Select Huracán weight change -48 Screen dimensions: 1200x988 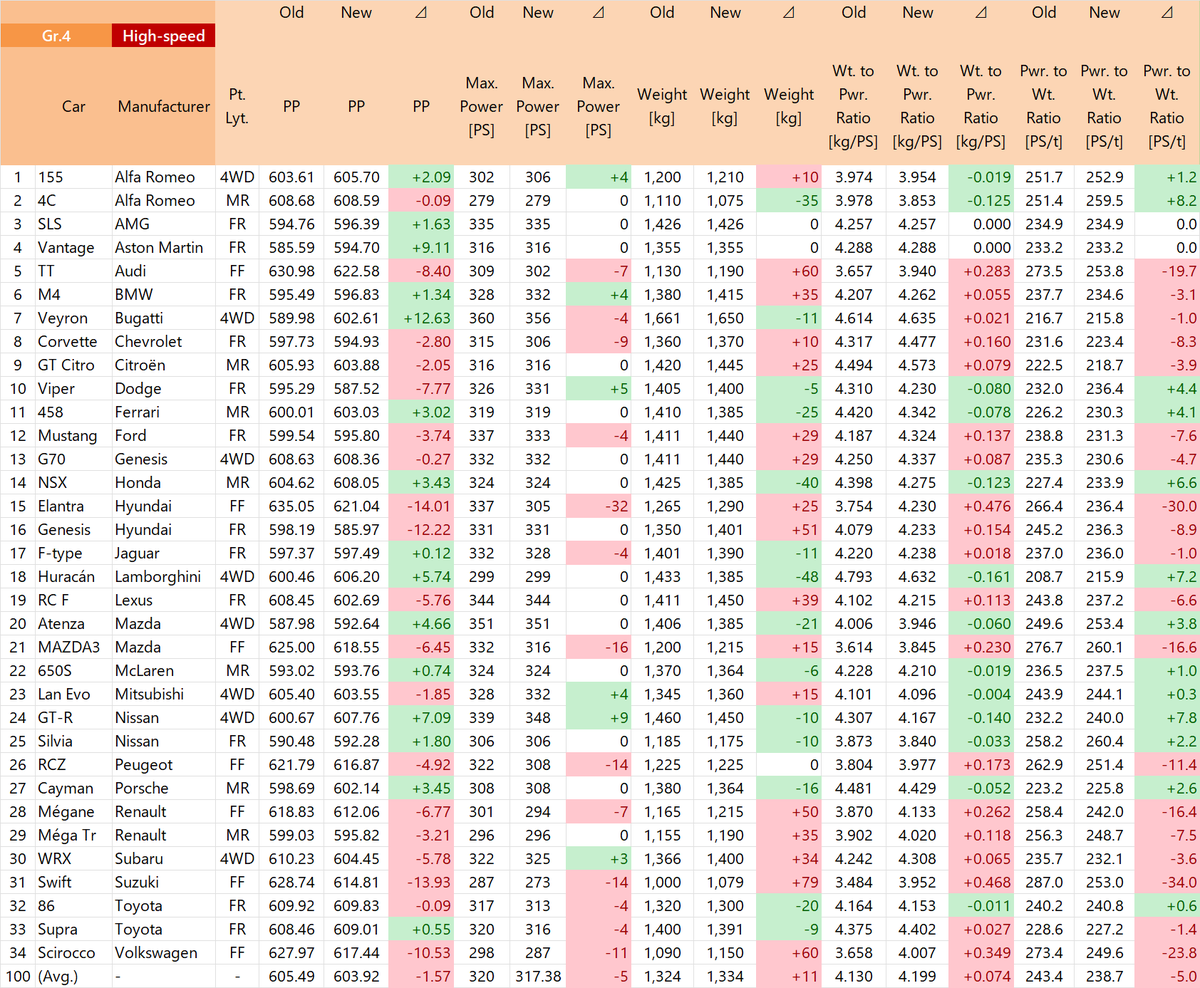tap(789, 576)
